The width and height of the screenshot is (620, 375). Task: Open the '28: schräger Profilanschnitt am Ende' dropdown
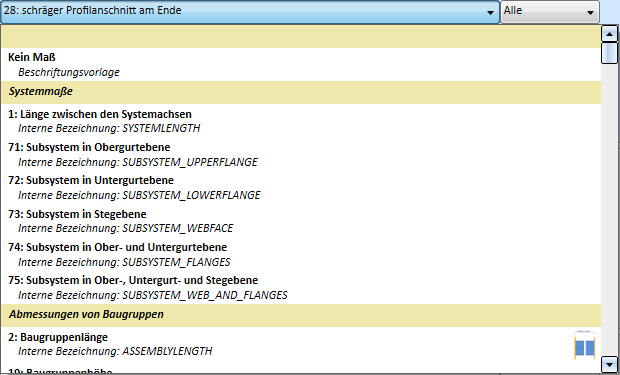pyautogui.click(x=250, y=11)
